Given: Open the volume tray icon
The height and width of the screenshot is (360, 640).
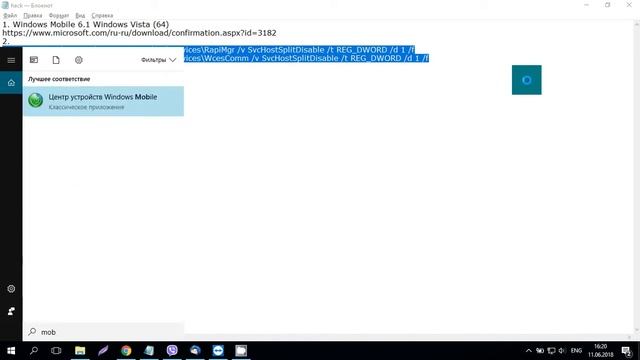Looking at the screenshot, I should click(562, 351).
